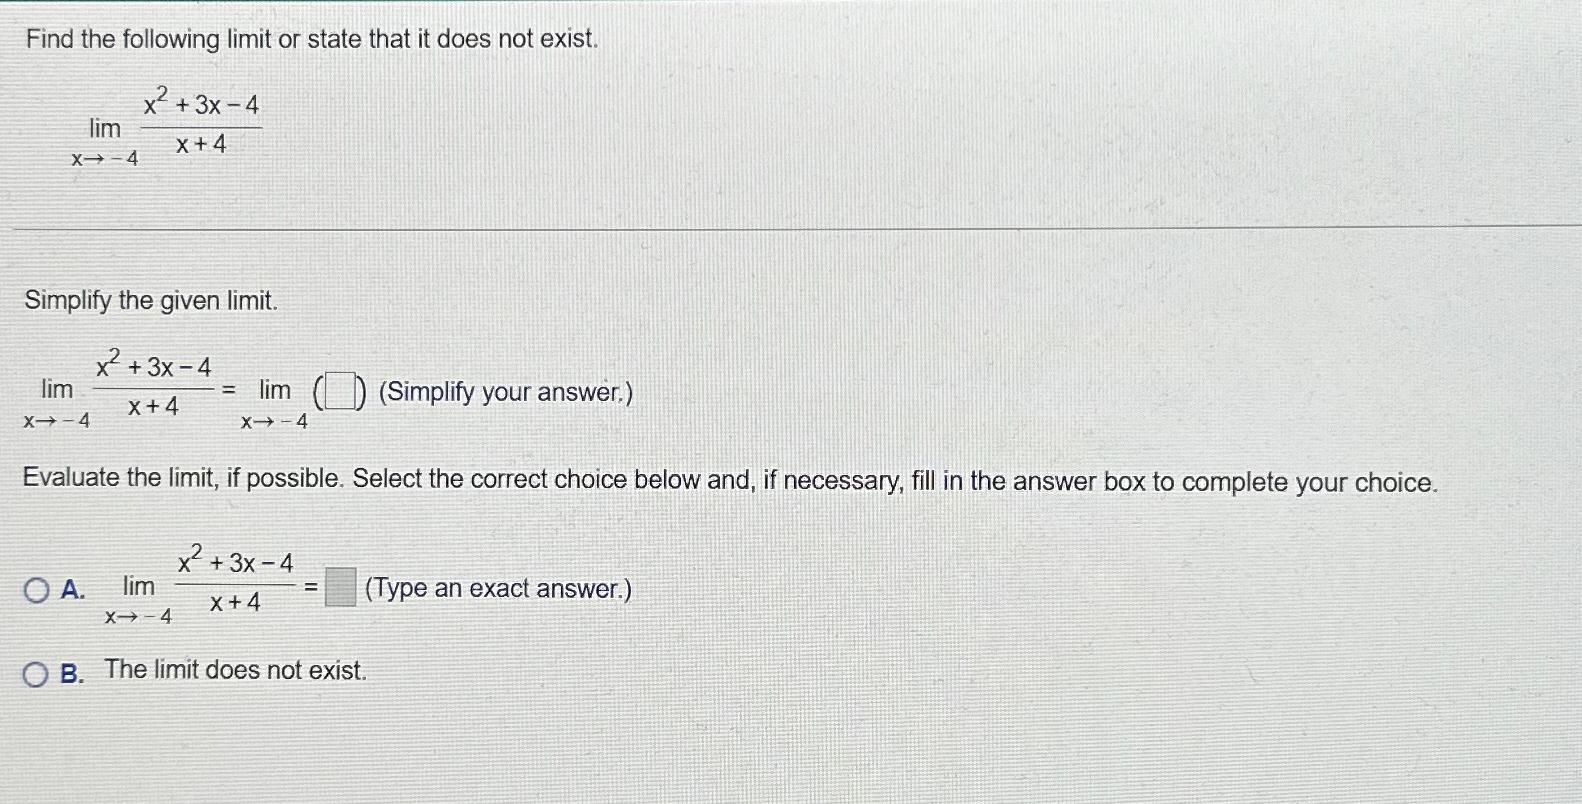
Task: Select radio button for choice A
Action: pos(36,589)
